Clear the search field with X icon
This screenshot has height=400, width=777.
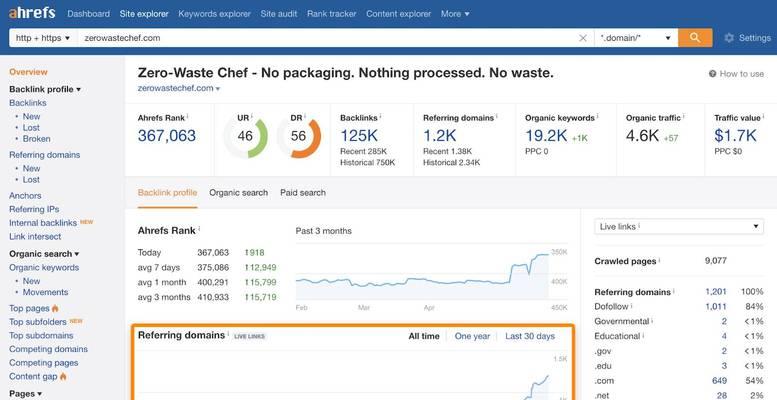pos(583,38)
